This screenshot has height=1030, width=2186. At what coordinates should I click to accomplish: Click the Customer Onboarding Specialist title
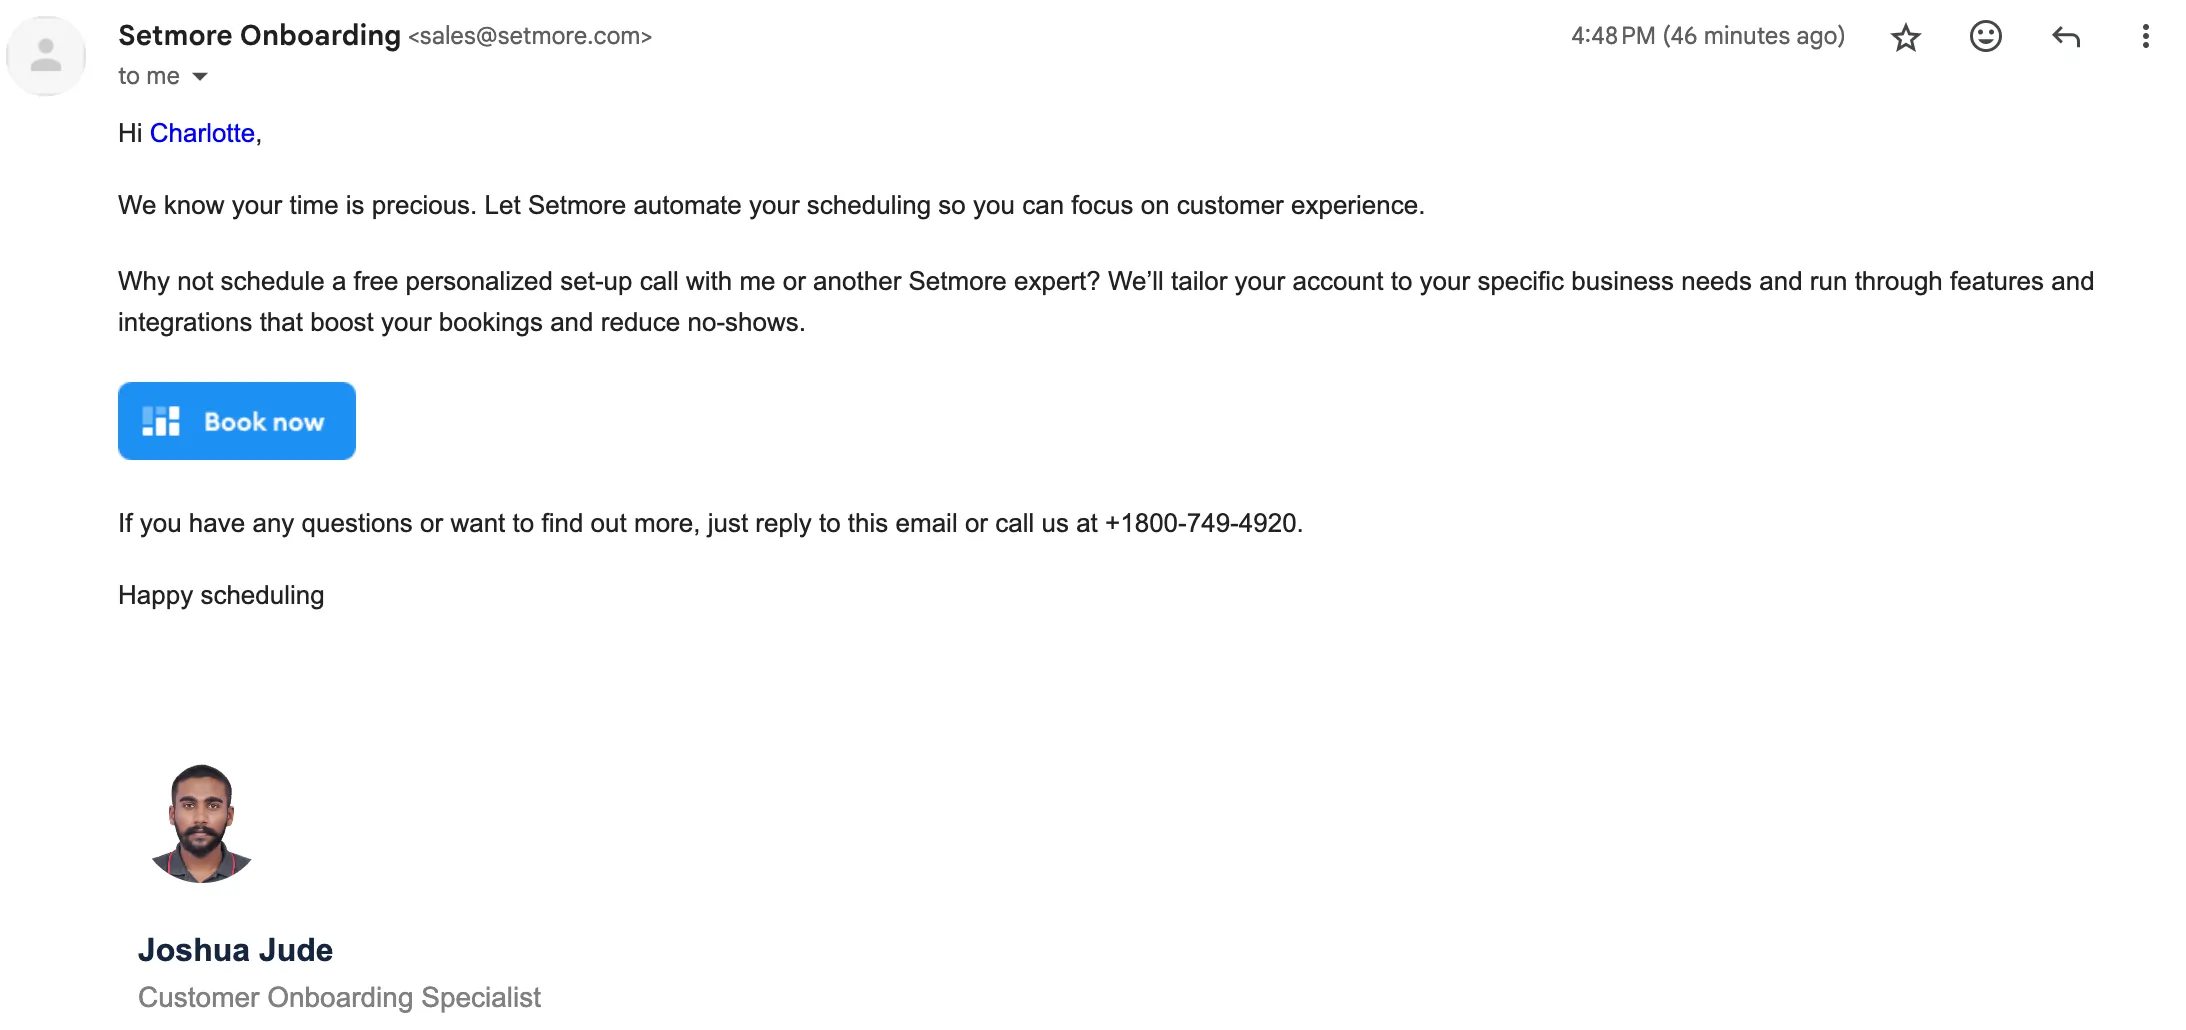339,997
